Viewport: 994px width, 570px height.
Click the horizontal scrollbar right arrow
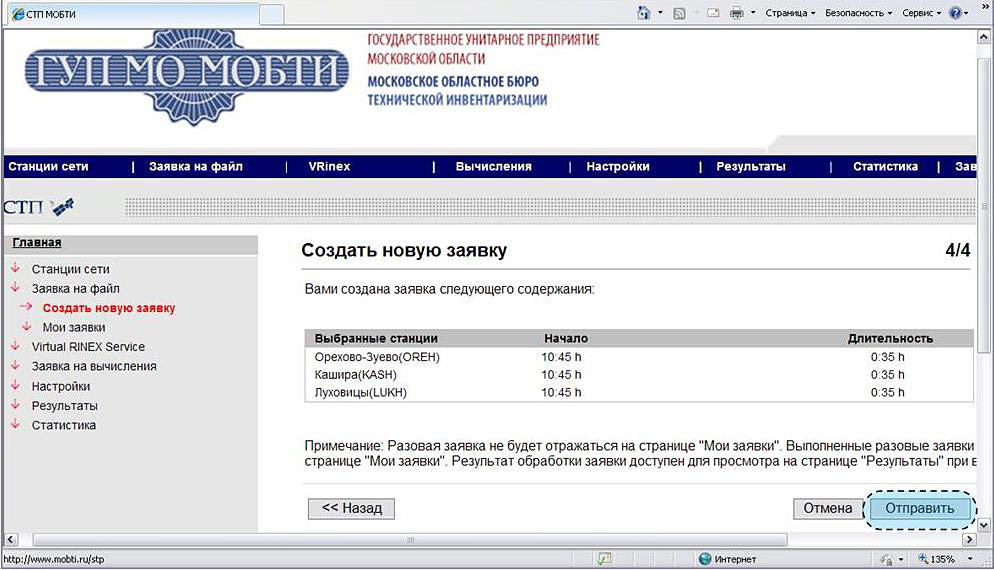coord(969,540)
